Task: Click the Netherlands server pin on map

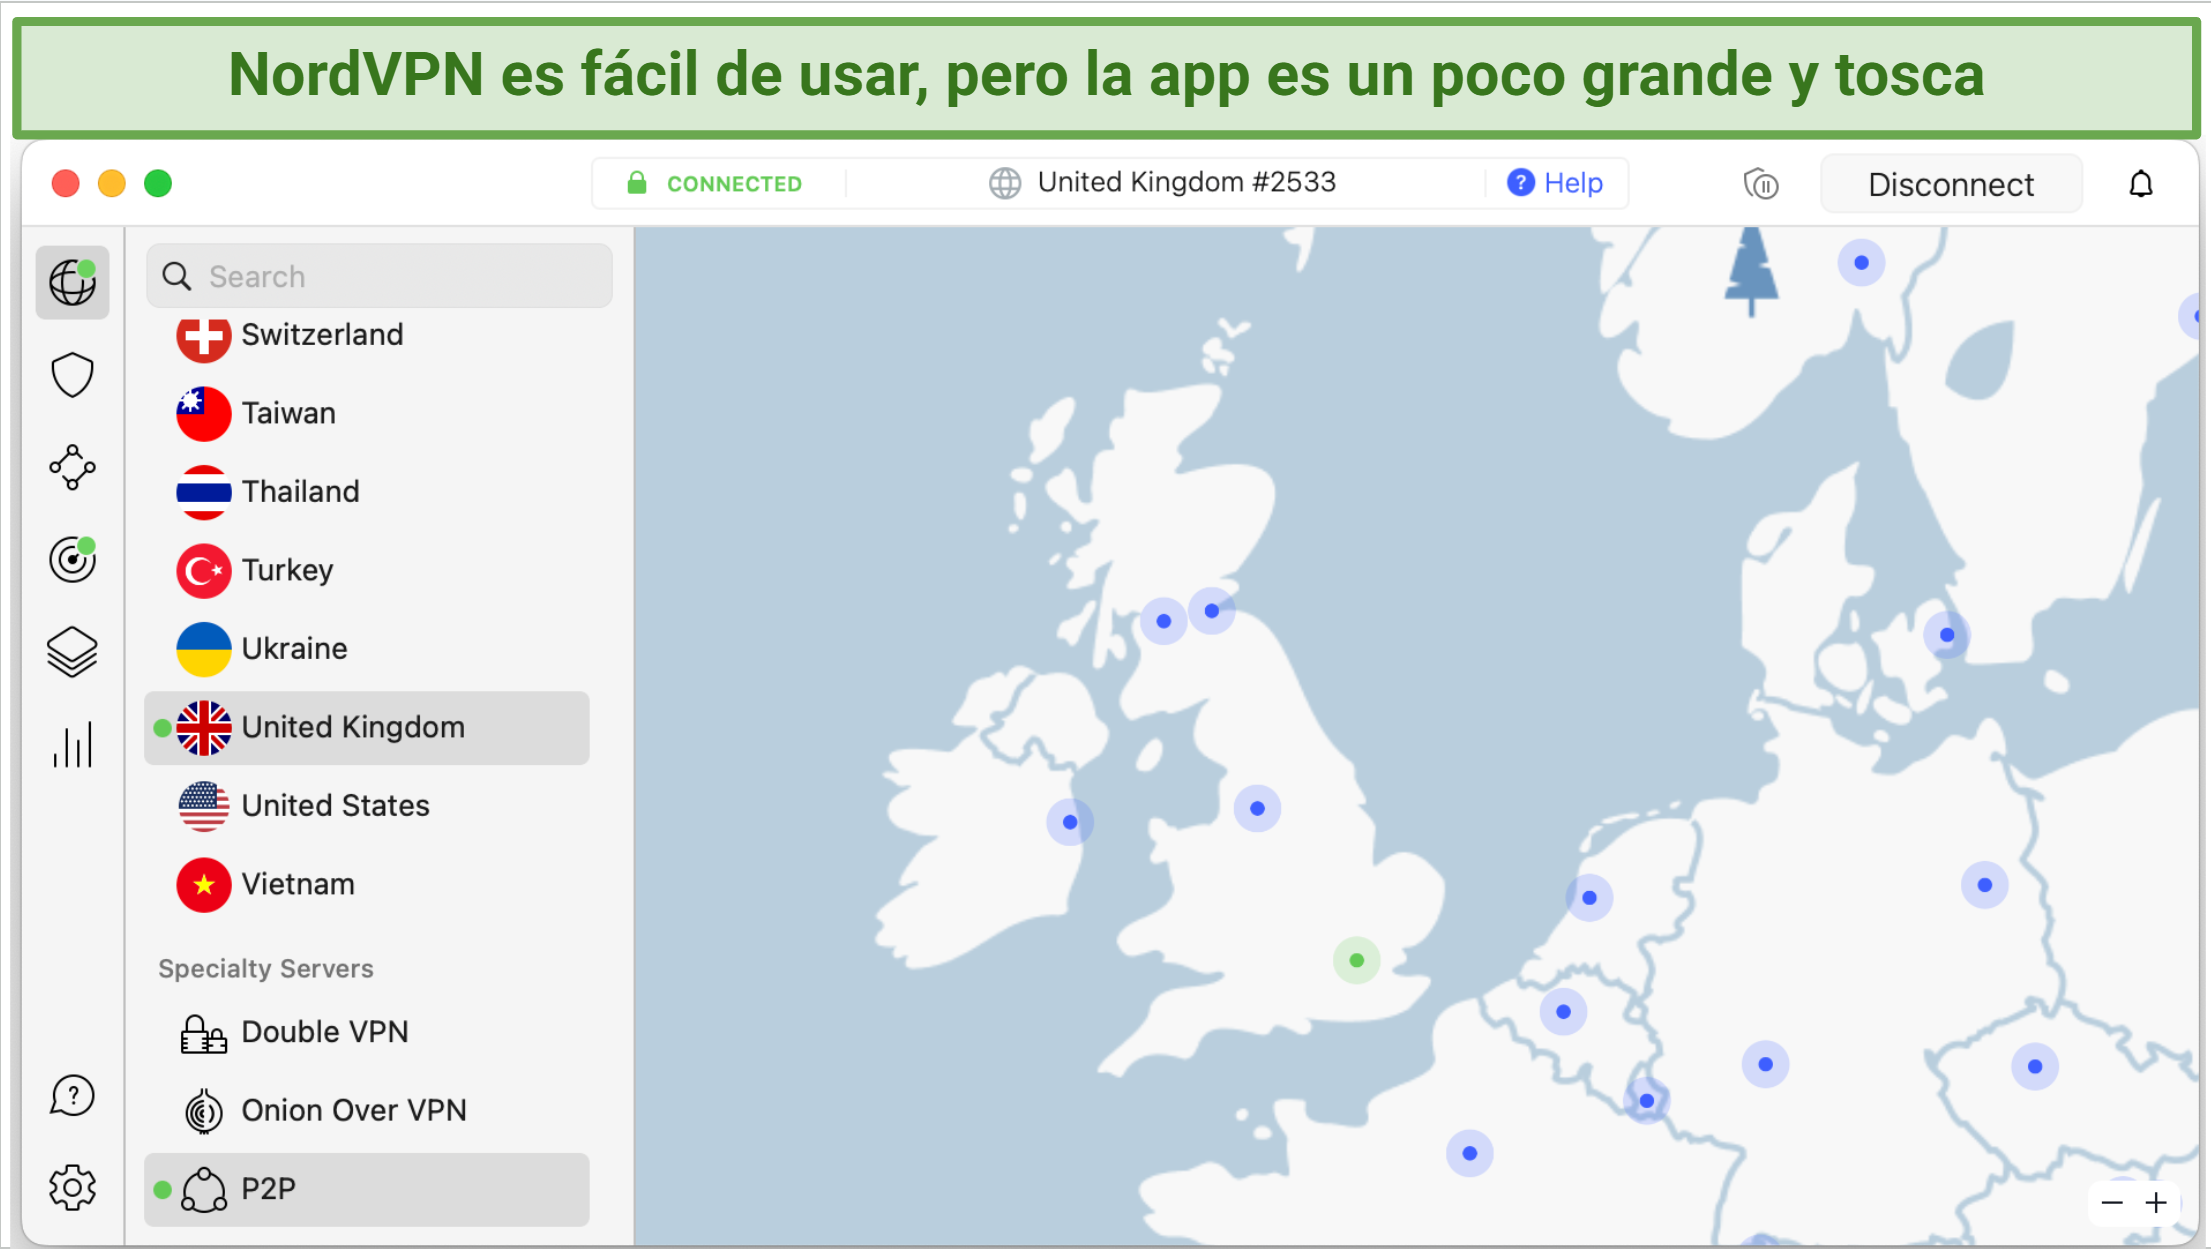Action: tap(1589, 898)
